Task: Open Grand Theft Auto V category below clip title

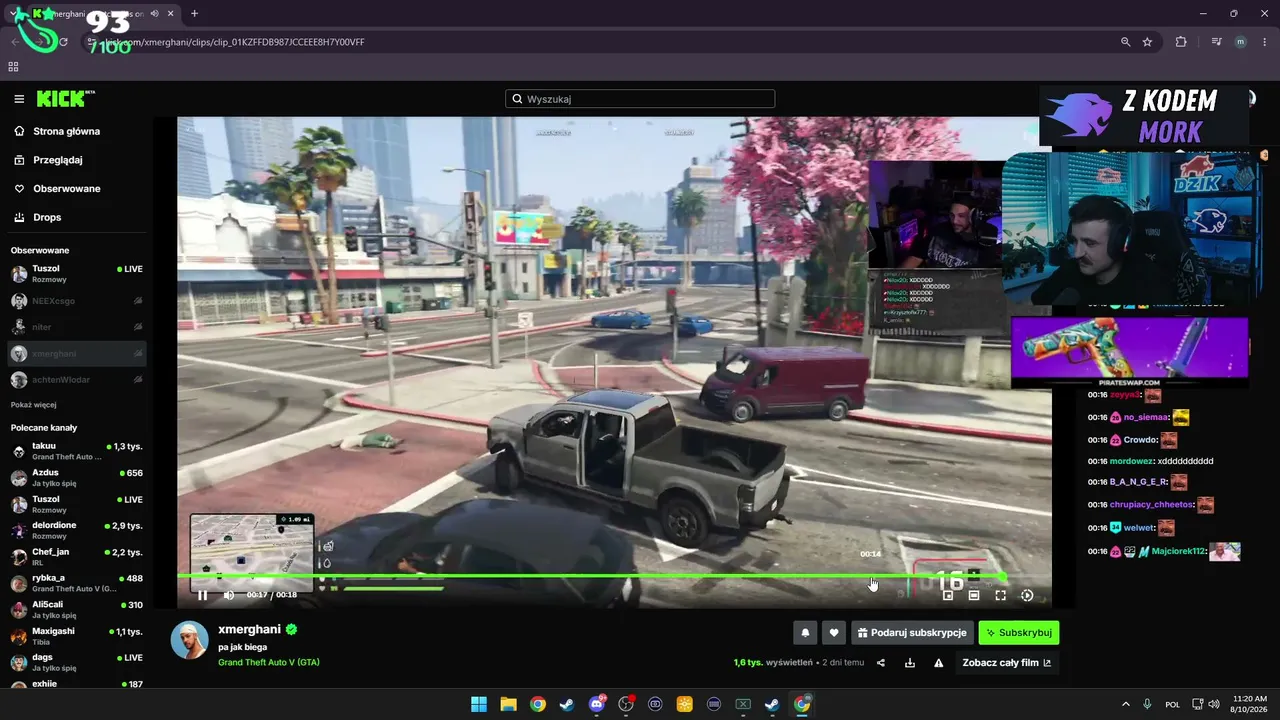Action: (269, 662)
